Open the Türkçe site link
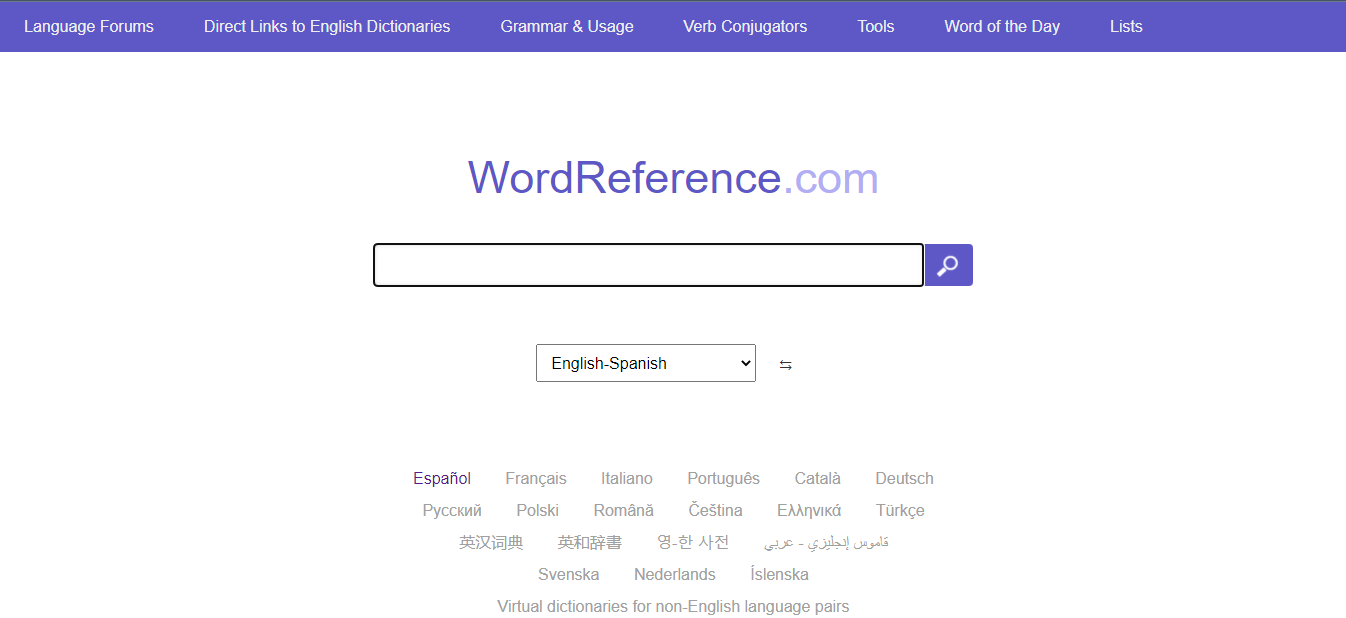The image size is (1346, 618). [x=901, y=510]
